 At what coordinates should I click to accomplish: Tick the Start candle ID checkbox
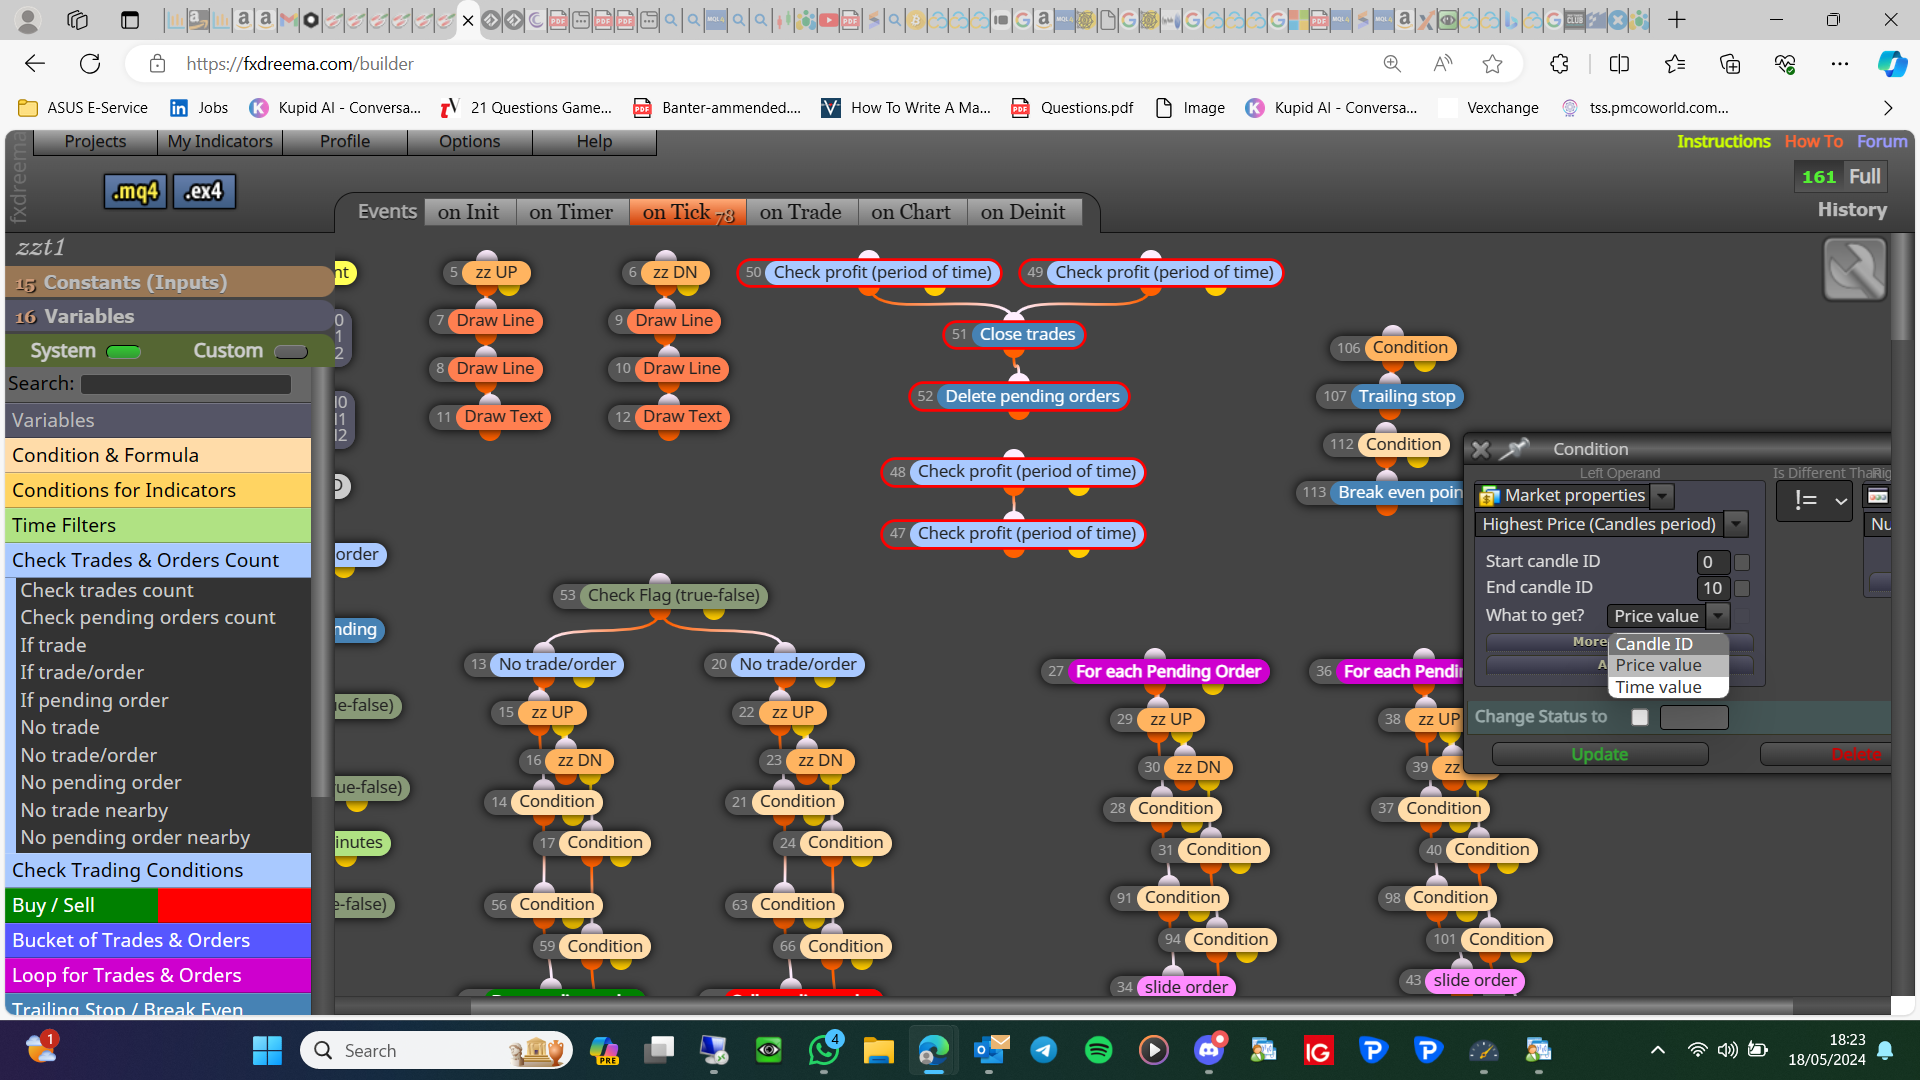[1742, 563]
